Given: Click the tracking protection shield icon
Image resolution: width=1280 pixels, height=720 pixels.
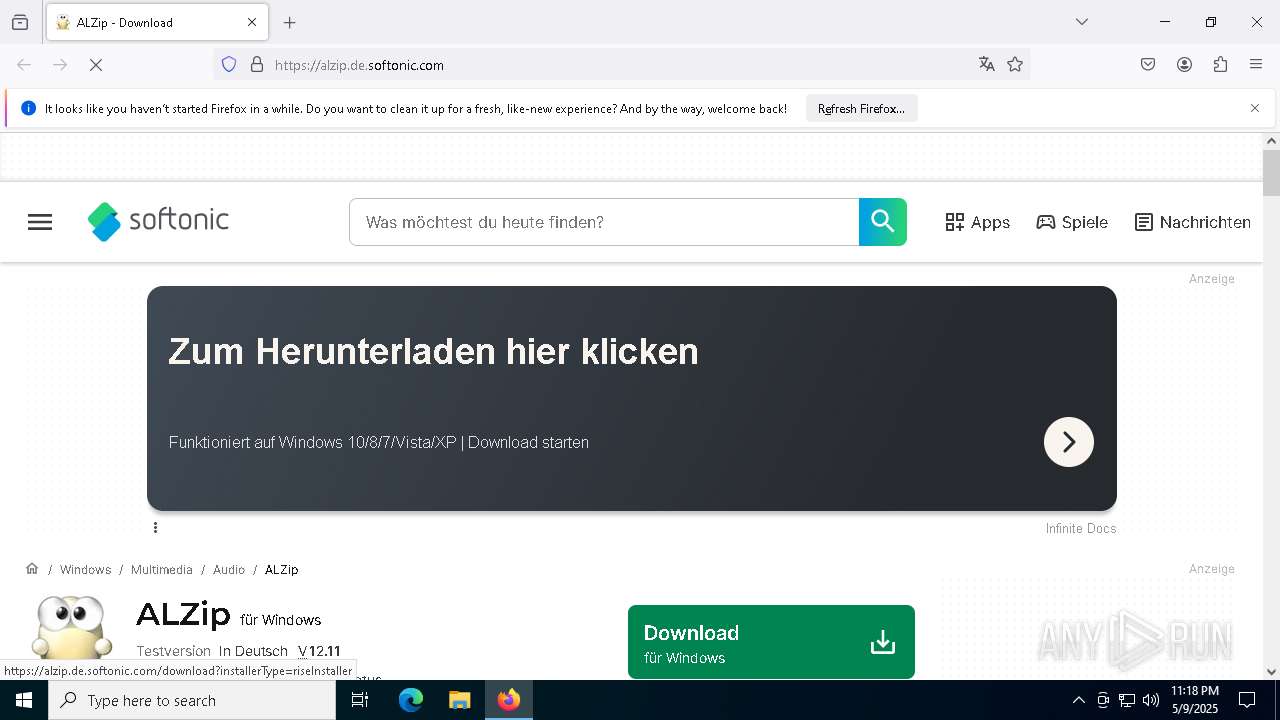Looking at the screenshot, I should click(229, 65).
